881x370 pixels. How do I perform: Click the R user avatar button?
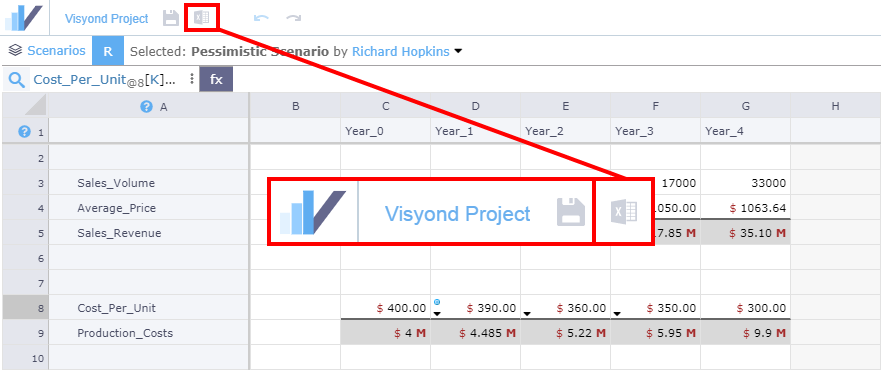pyautogui.click(x=108, y=51)
